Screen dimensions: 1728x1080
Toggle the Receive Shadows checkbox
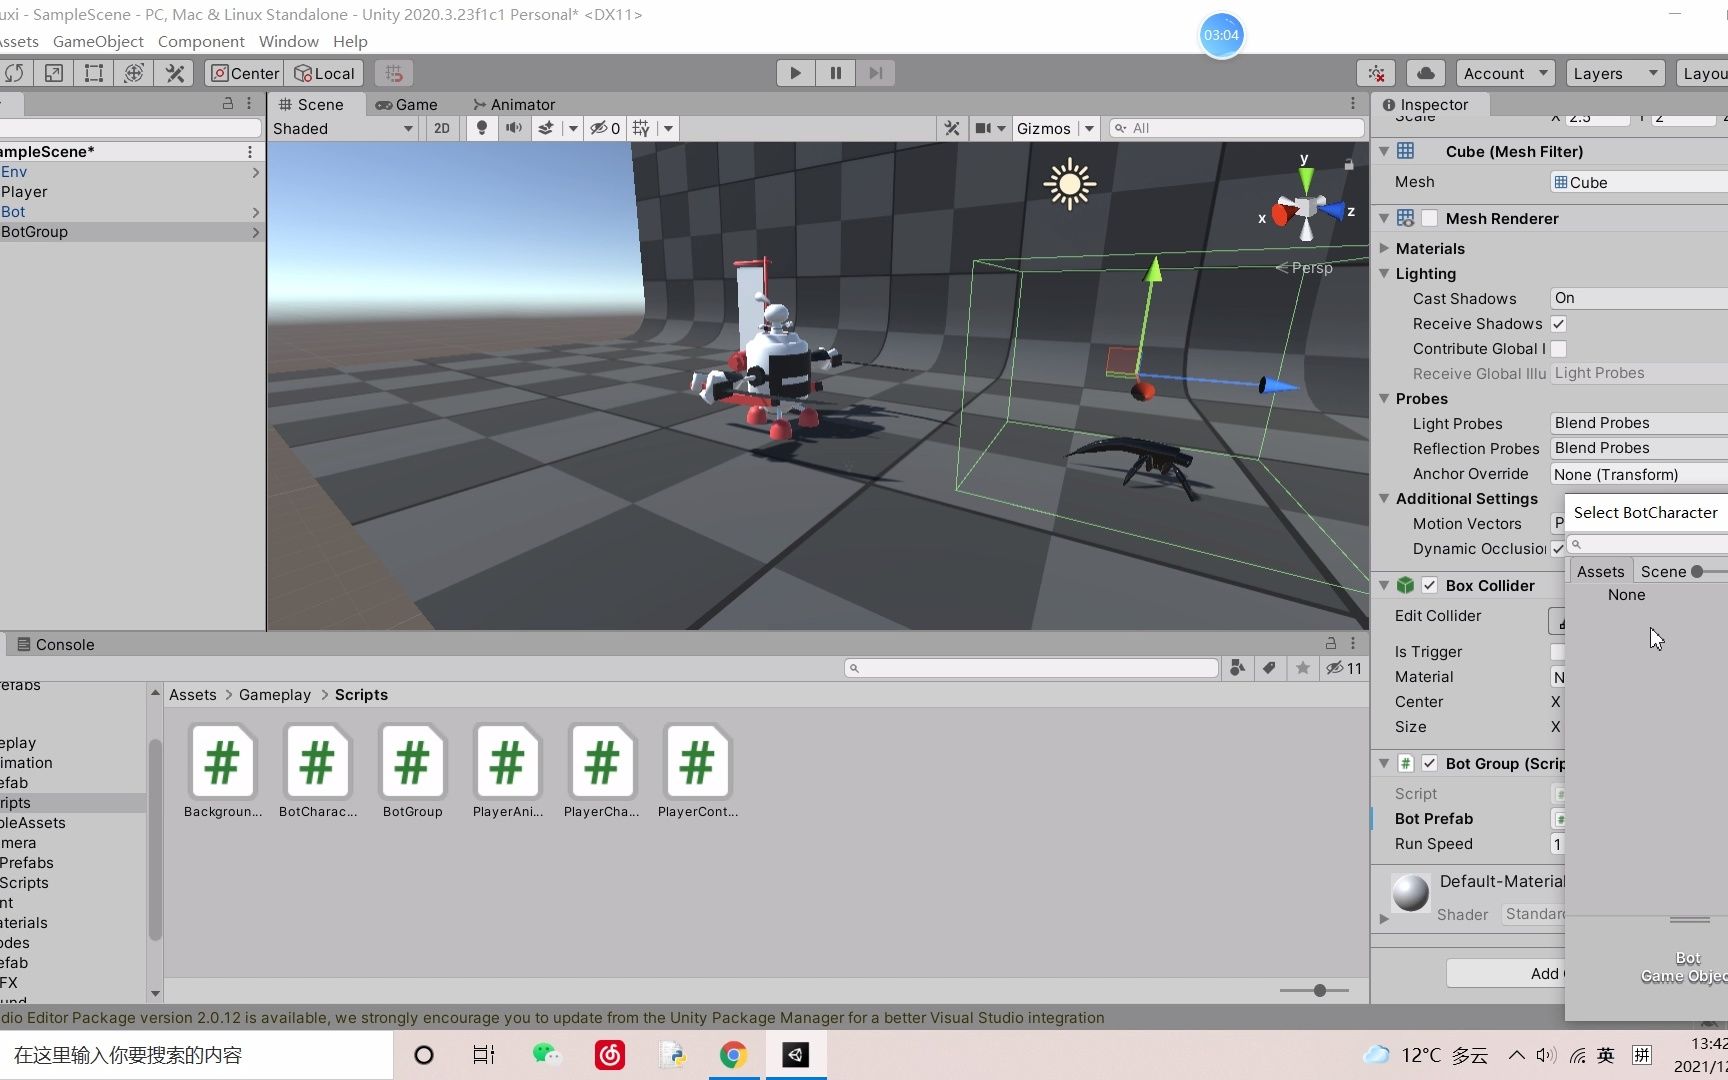pyautogui.click(x=1558, y=323)
